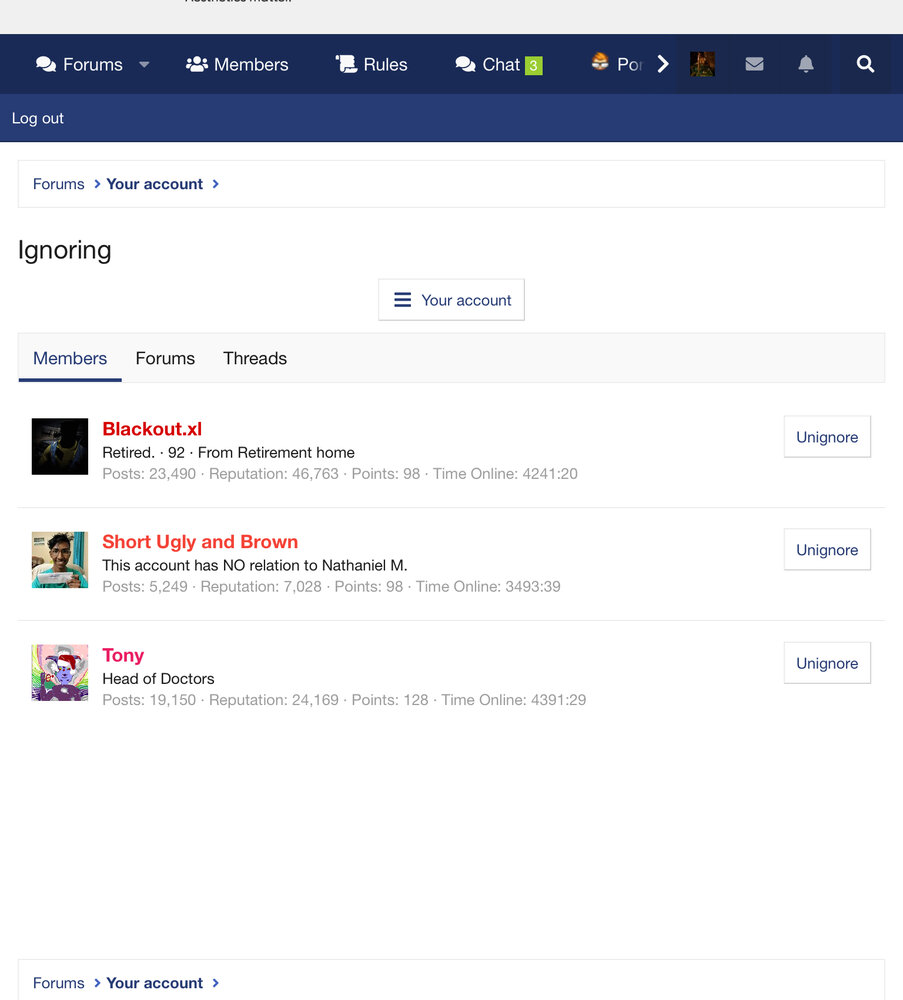Screen dimensions: 903x1000
Task: View Blackout.xl's avatar thumbnail
Action: tap(60, 446)
